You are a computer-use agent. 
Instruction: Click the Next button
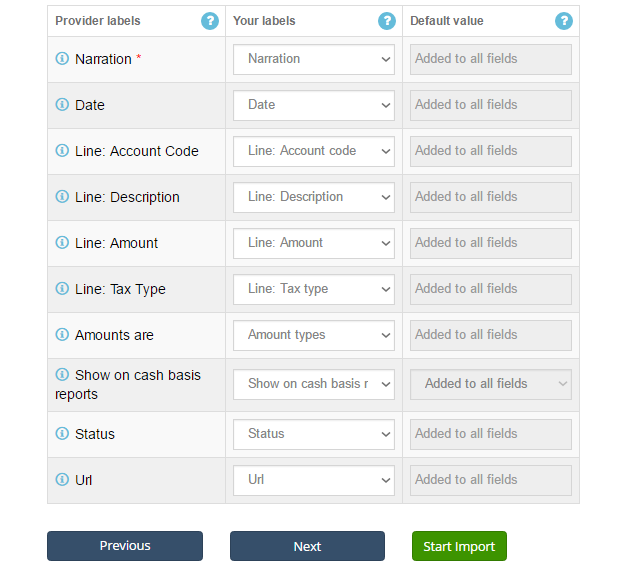tap(307, 546)
